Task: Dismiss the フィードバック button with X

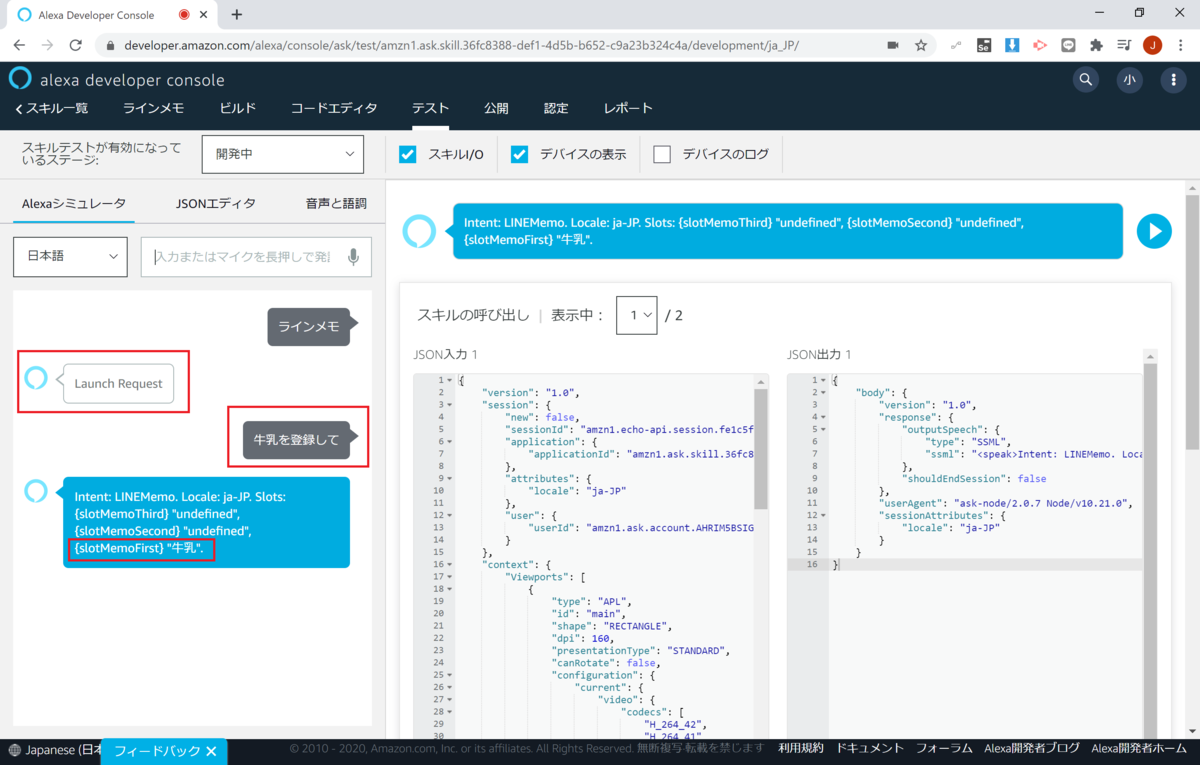Action: pyautogui.click(x=212, y=751)
